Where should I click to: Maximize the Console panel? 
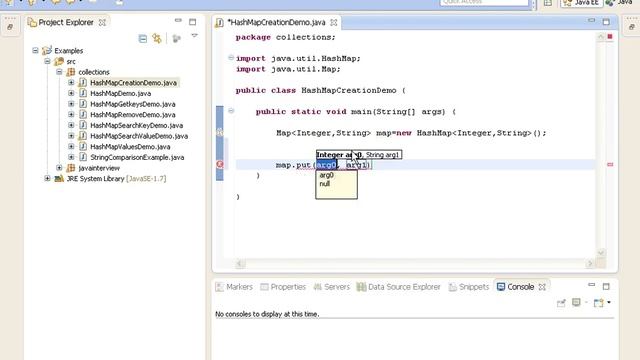pyautogui.click(x=606, y=287)
